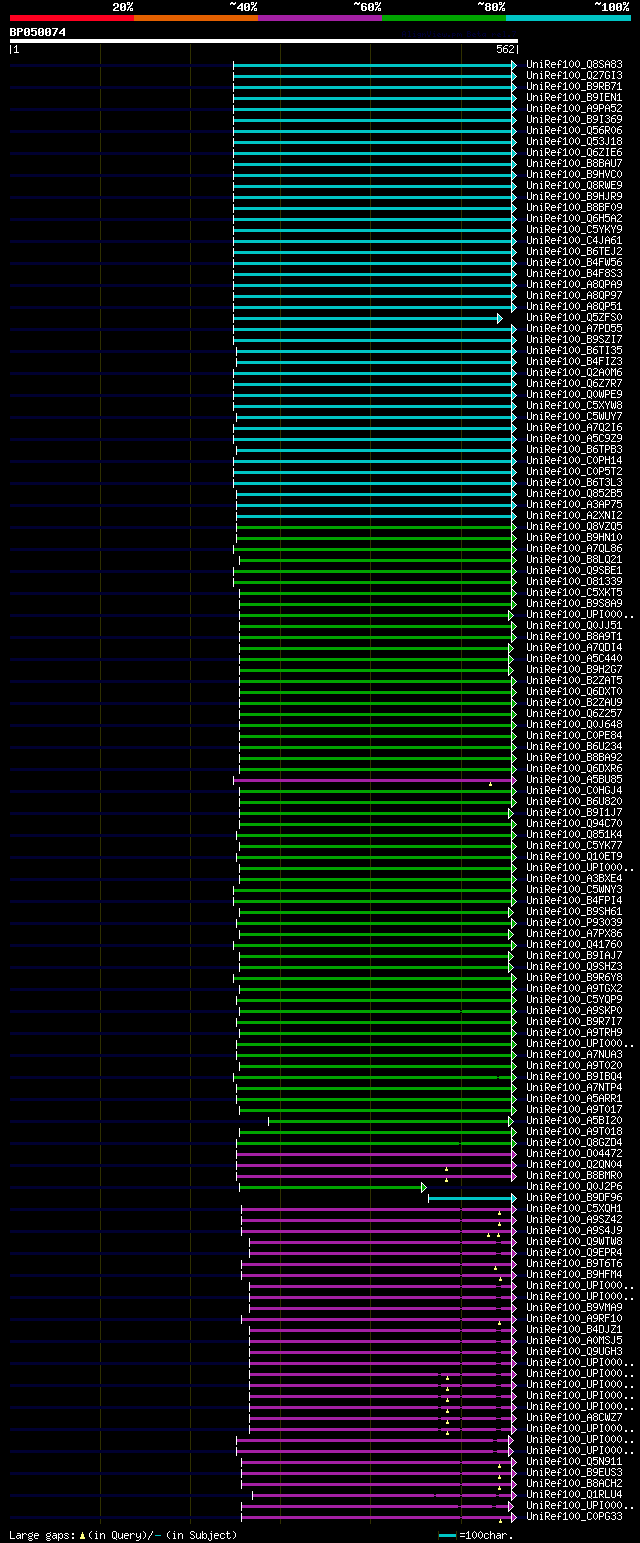
Task: Click label UniRef100_Q5ZFS0
Action: tap(574, 317)
